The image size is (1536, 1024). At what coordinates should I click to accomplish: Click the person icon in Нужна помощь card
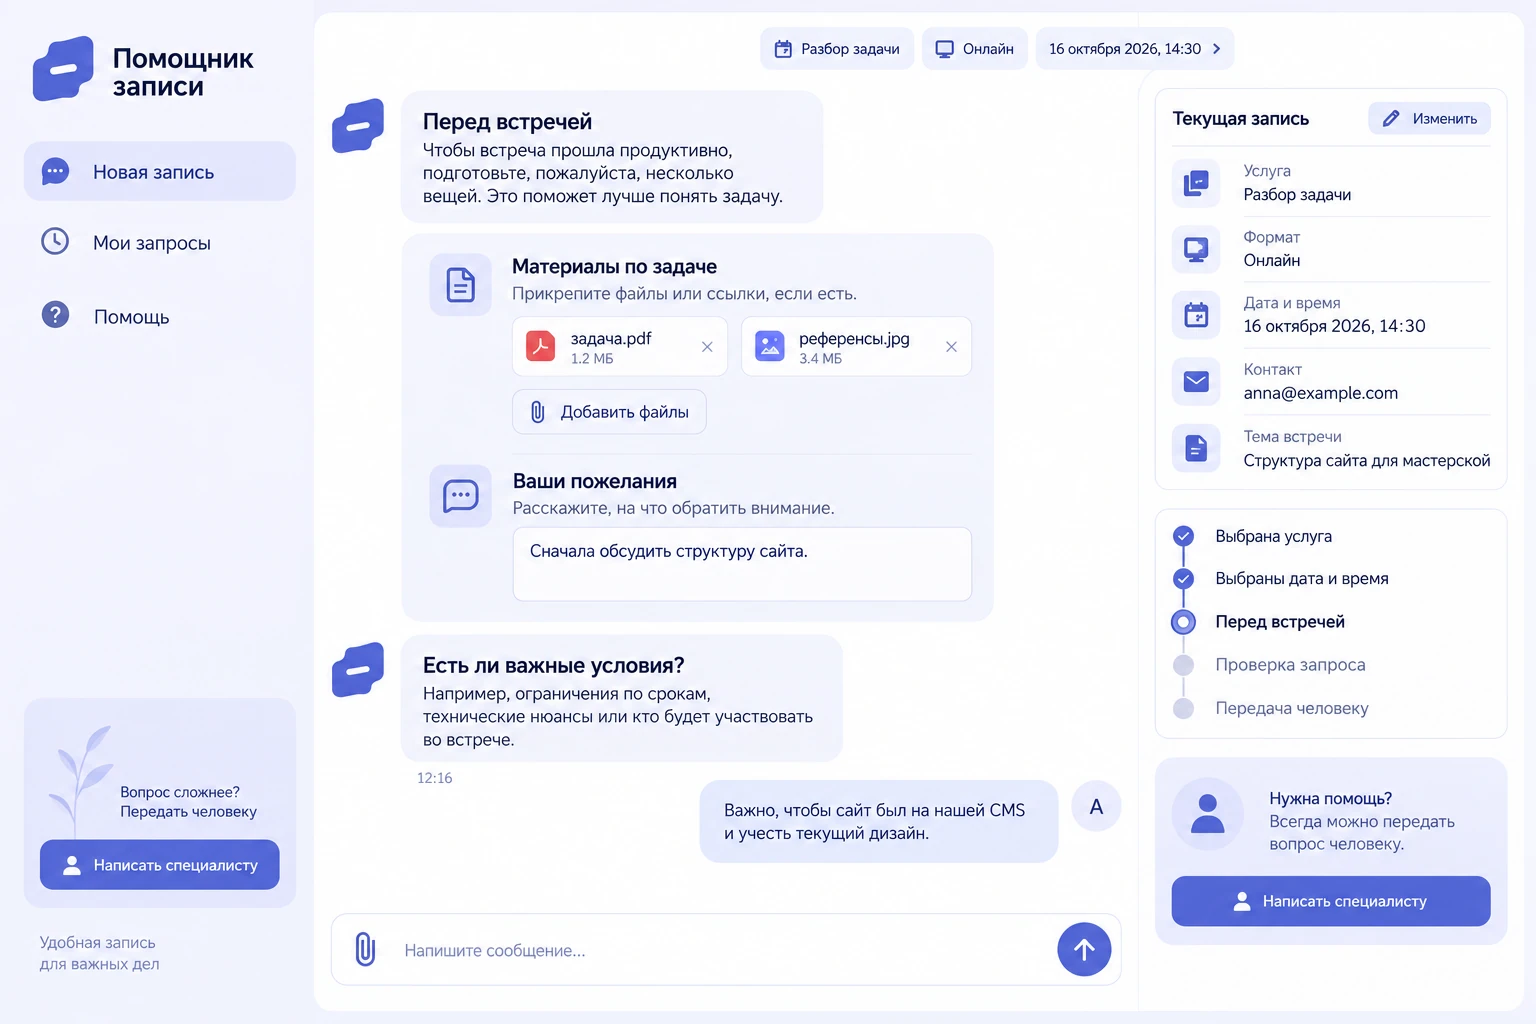tap(1208, 814)
